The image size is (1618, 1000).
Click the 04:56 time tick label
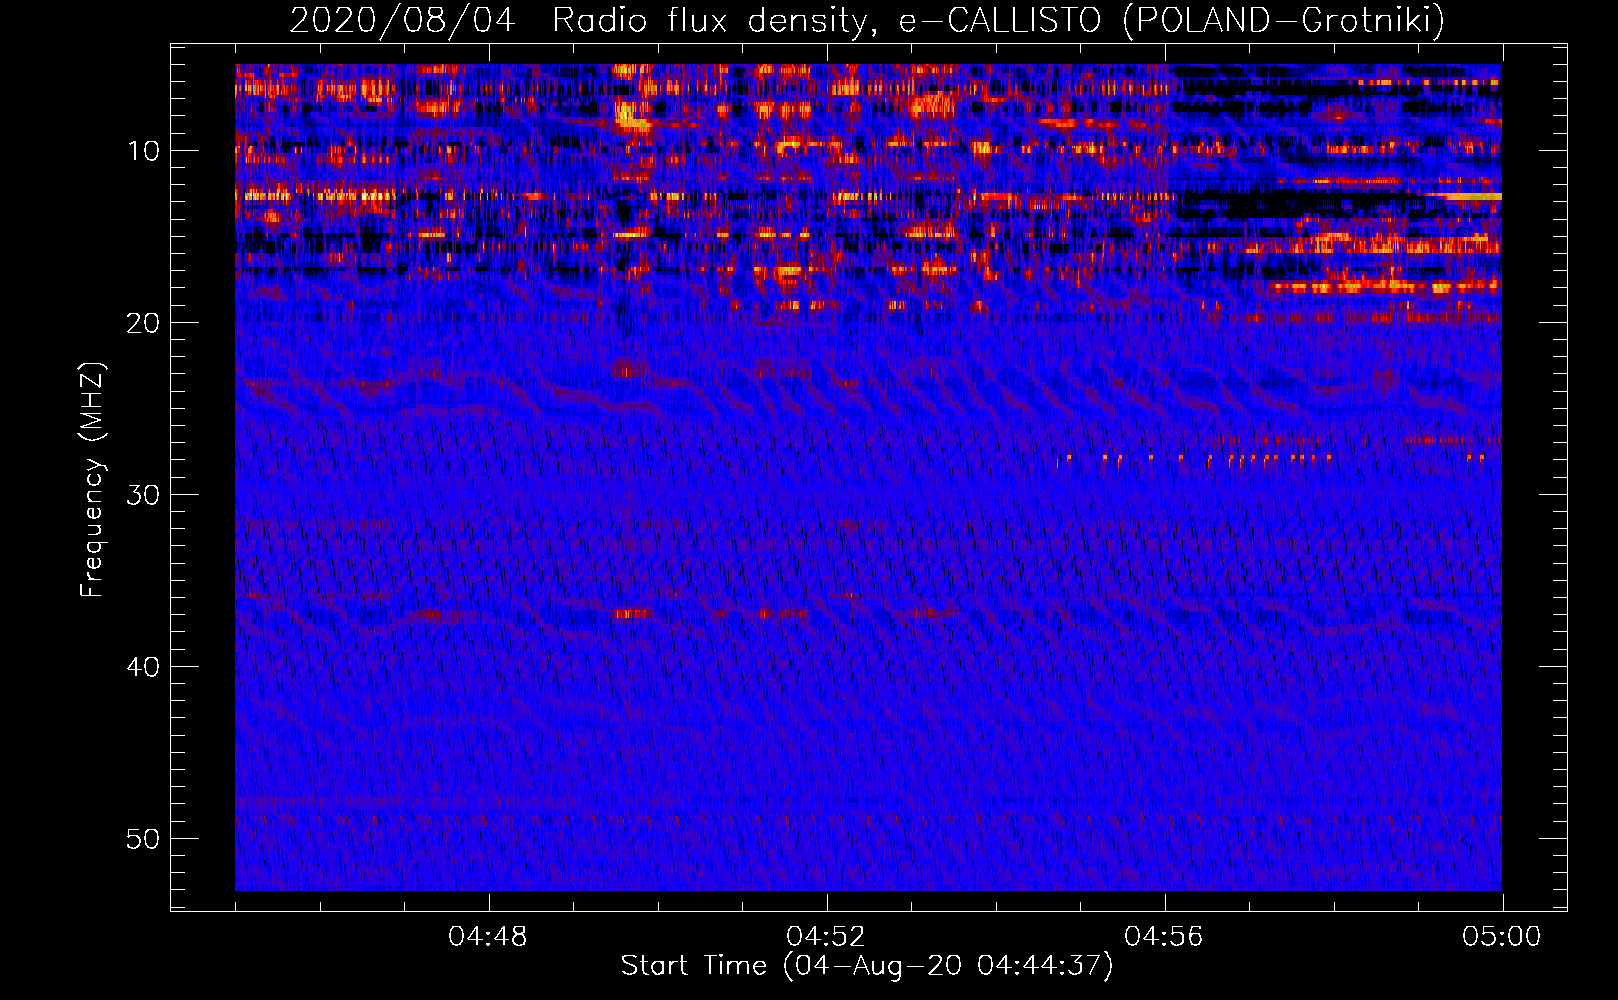point(1164,937)
